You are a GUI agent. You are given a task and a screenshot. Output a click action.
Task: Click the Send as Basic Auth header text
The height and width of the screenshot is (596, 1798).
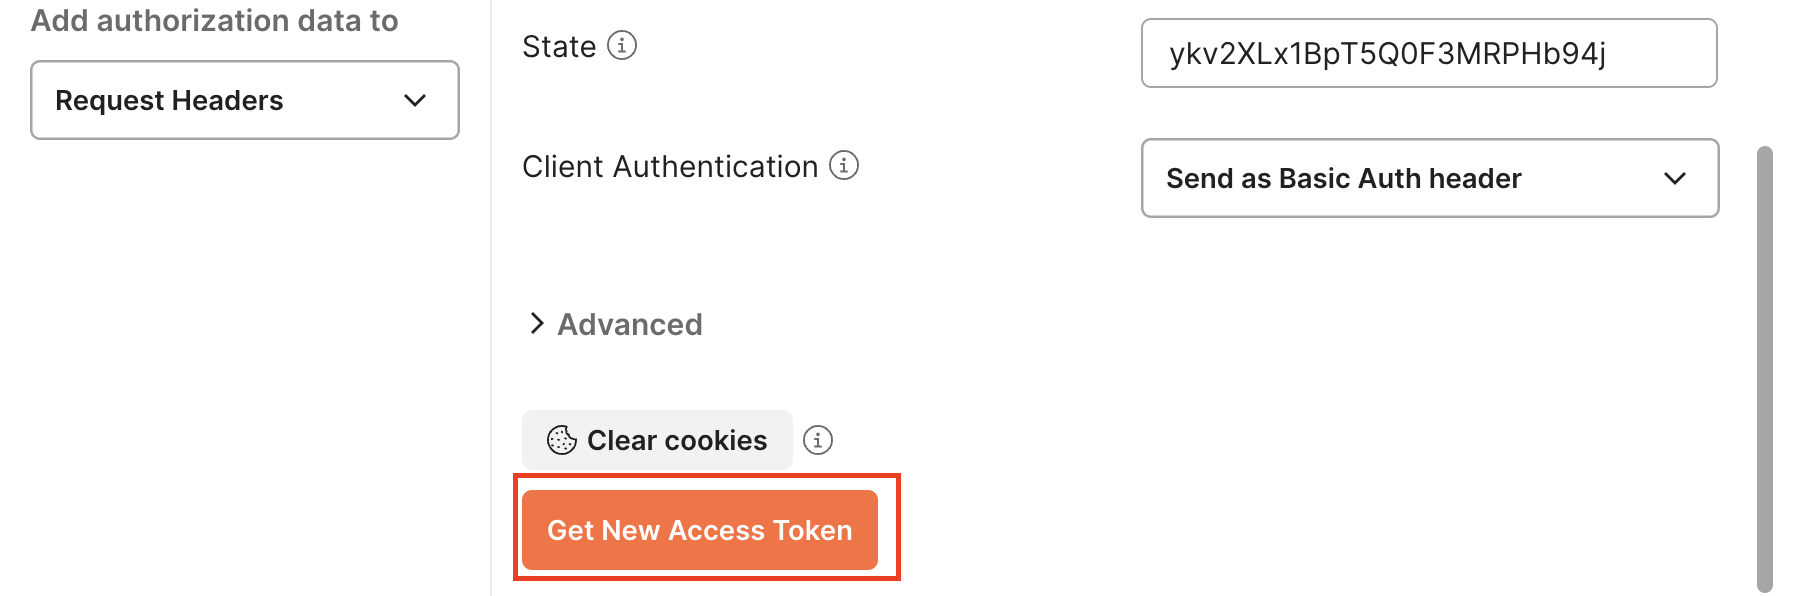(1343, 178)
